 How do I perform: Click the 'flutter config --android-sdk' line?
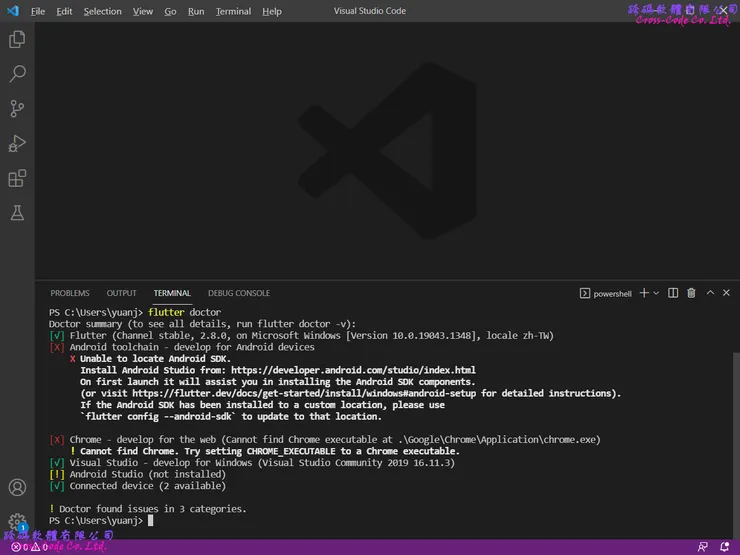pos(231,416)
